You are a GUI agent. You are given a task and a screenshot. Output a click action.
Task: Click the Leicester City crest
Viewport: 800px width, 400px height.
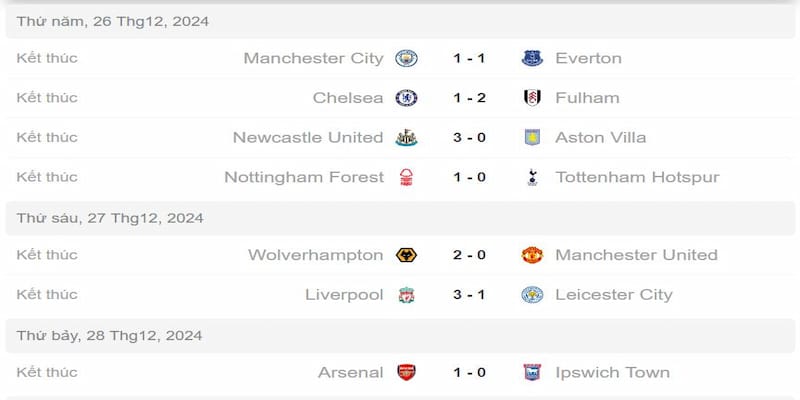(532, 295)
